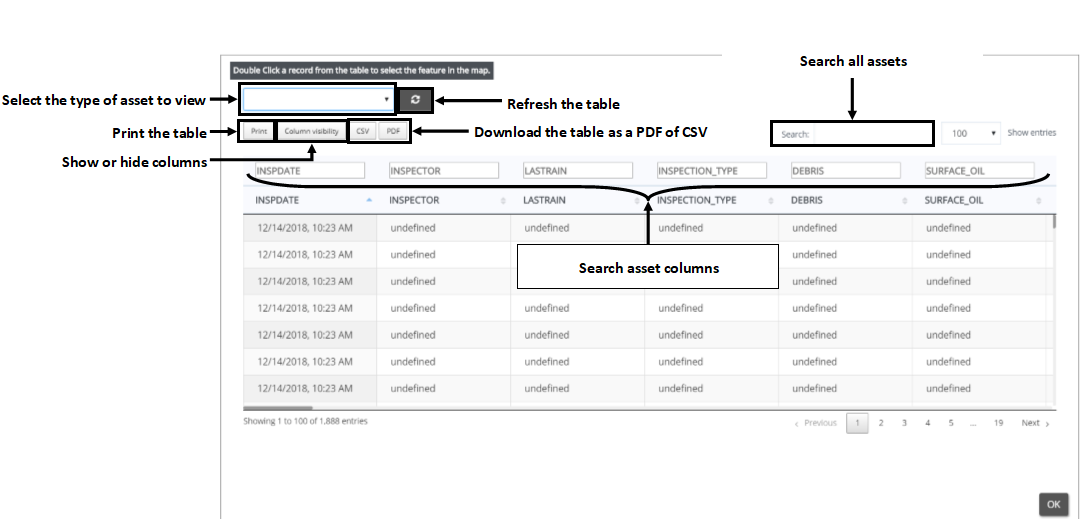Download the table as CSV
1087x527 pixels.
pyautogui.click(x=363, y=131)
